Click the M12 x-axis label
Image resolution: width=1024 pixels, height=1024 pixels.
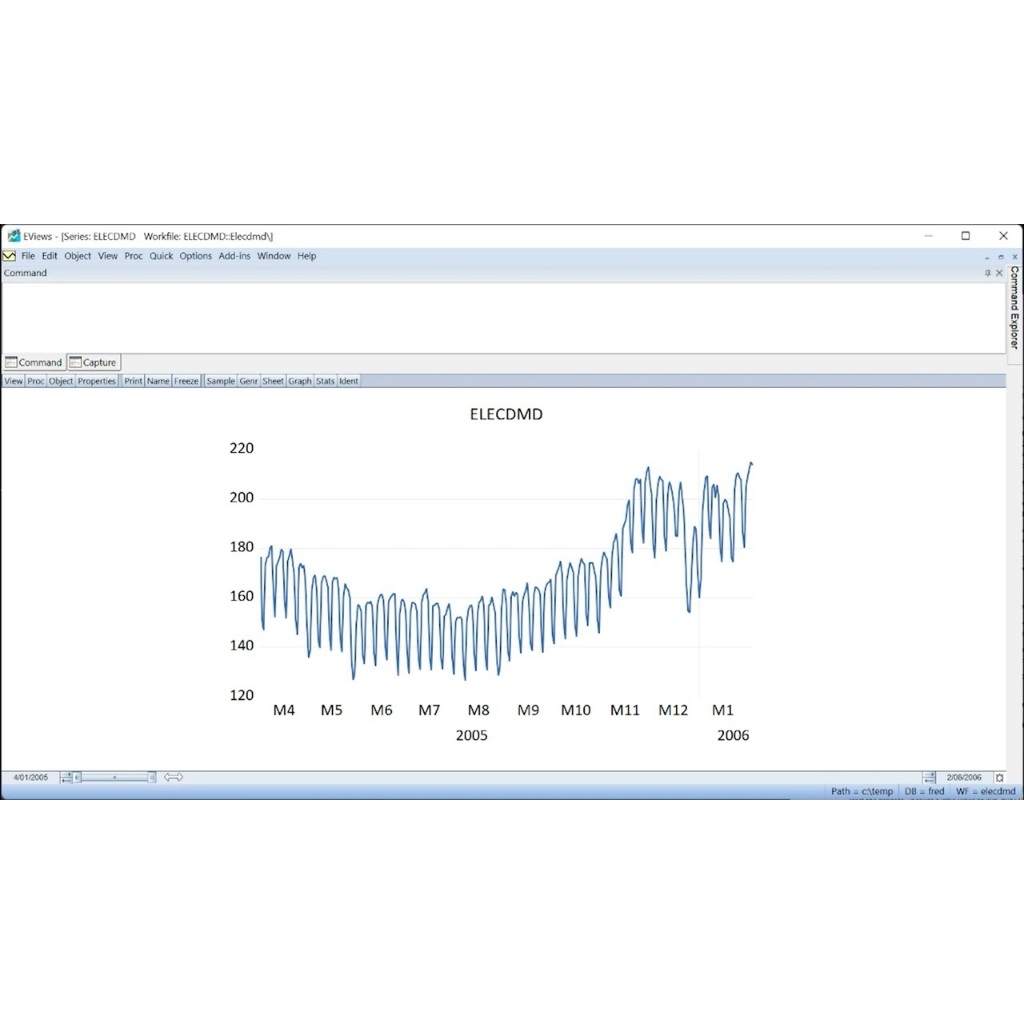pyautogui.click(x=673, y=710)
